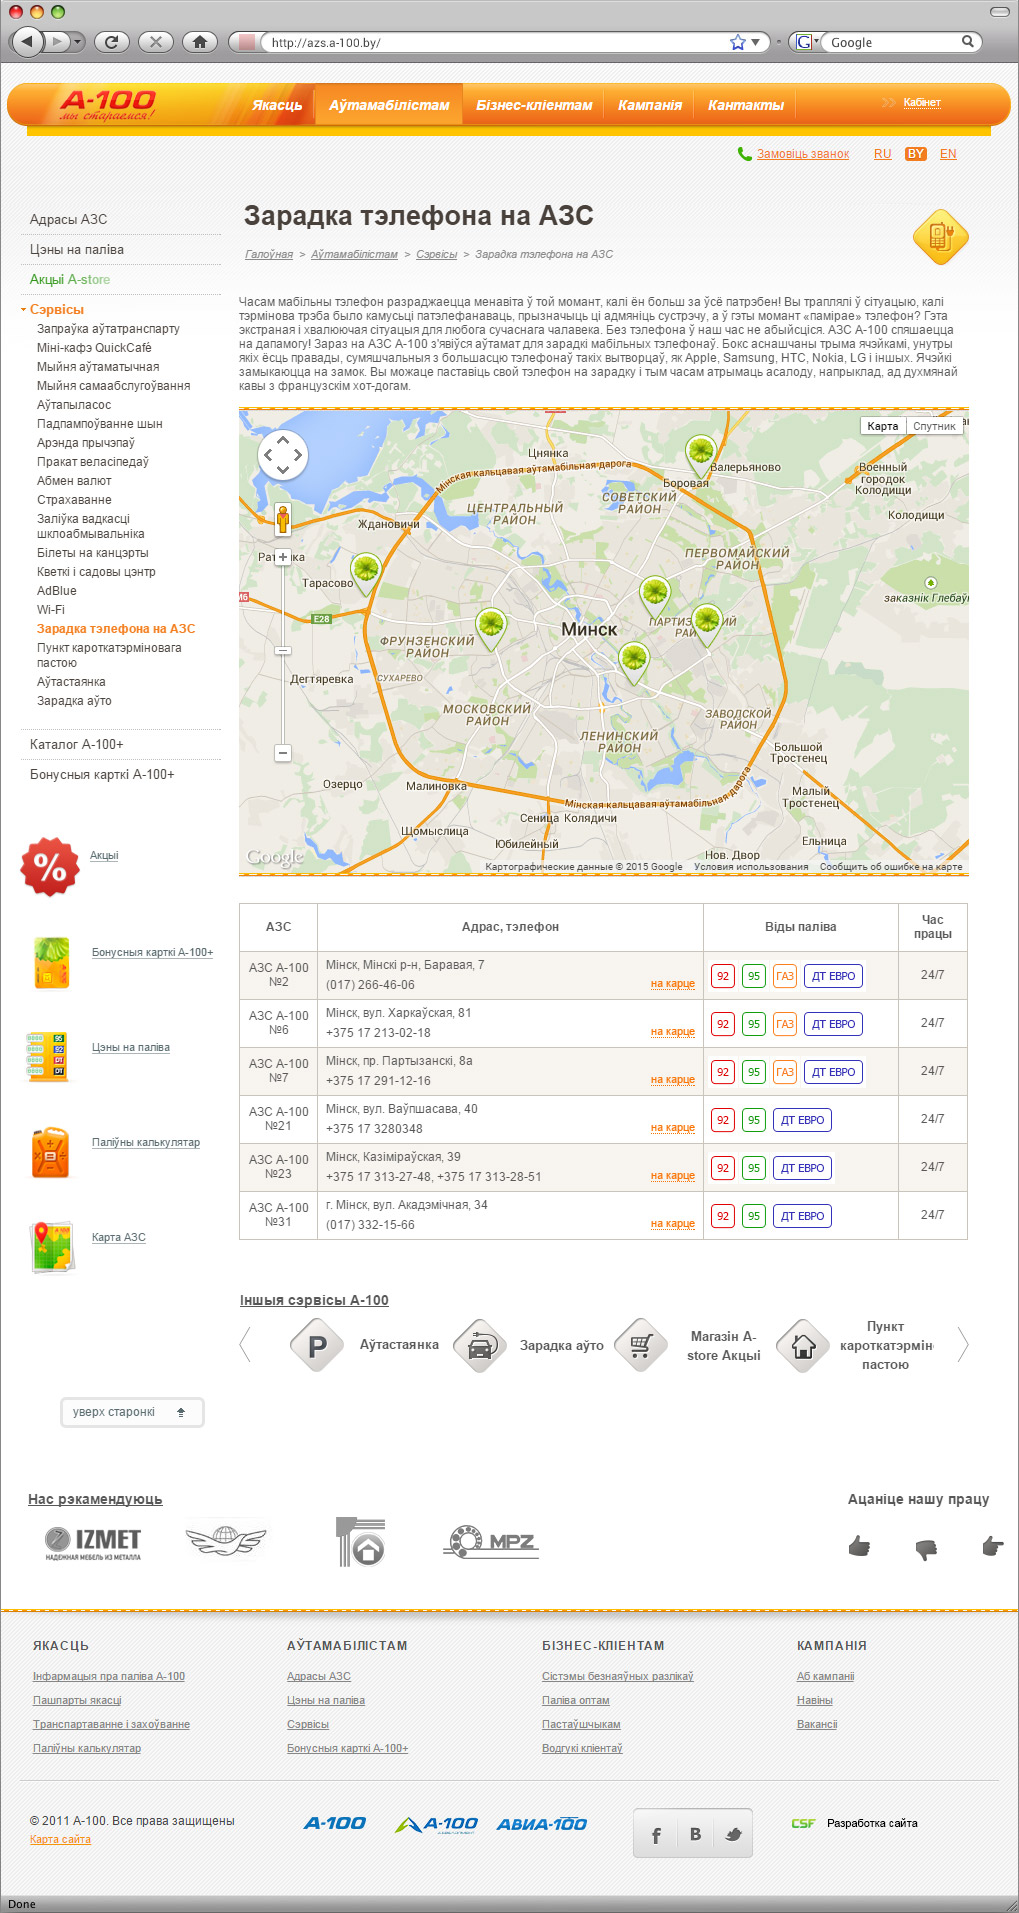This screenshot has height=1913, width=1019.
Task: Click the fuel calculator canister icon
Action: [x=50, y=1152]
